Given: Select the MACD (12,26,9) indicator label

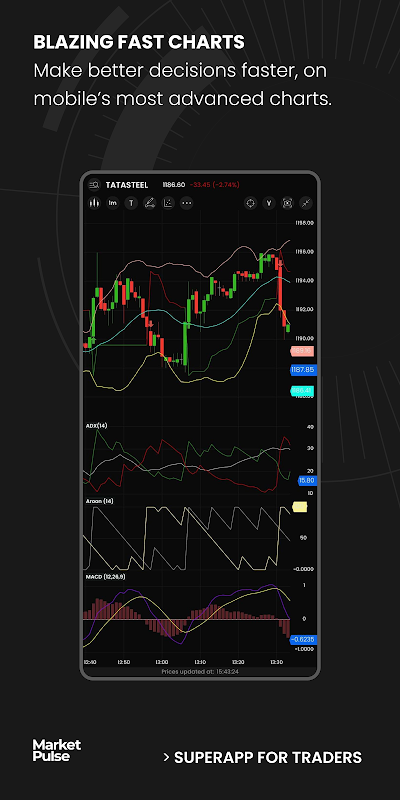Looking at the screenshot, I should 105,577.
